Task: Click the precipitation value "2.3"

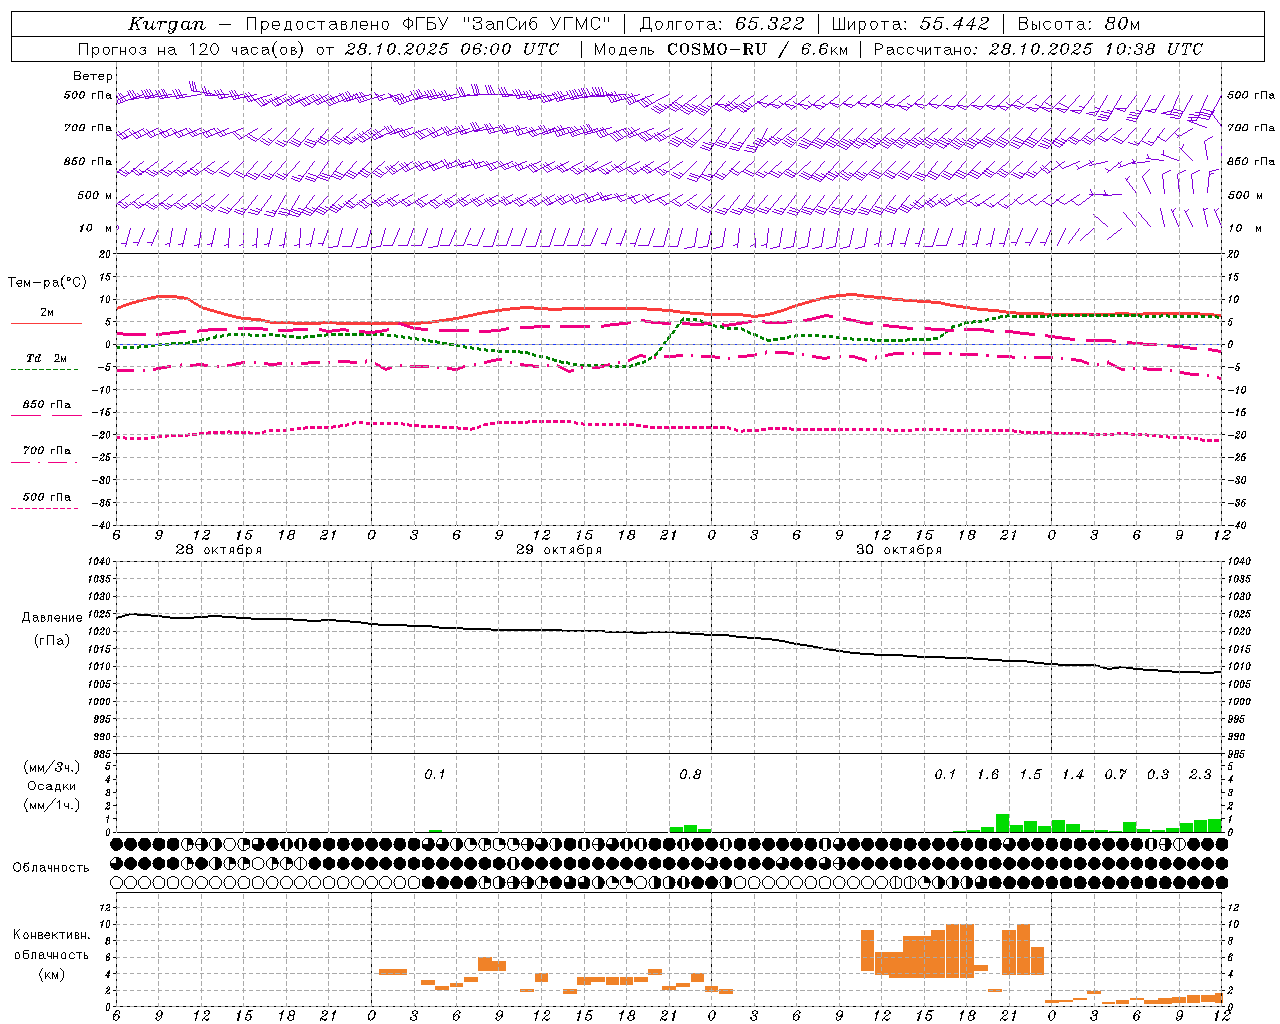Action: (1200, 775)
